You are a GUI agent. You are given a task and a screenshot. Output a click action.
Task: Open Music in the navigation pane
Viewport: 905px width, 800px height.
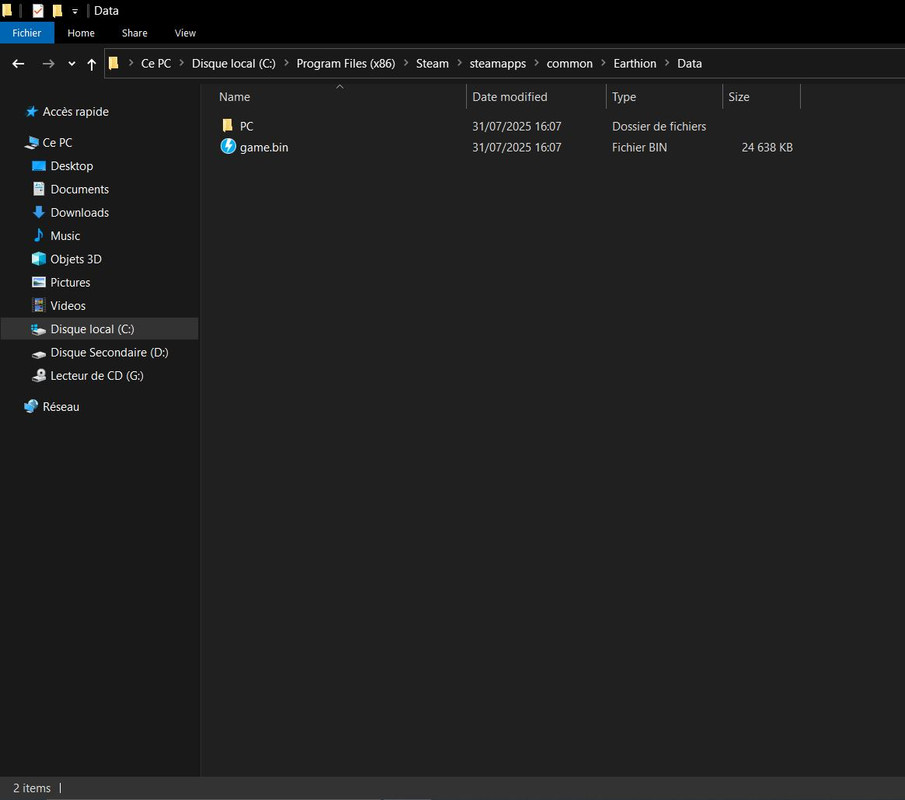(65, 236)
